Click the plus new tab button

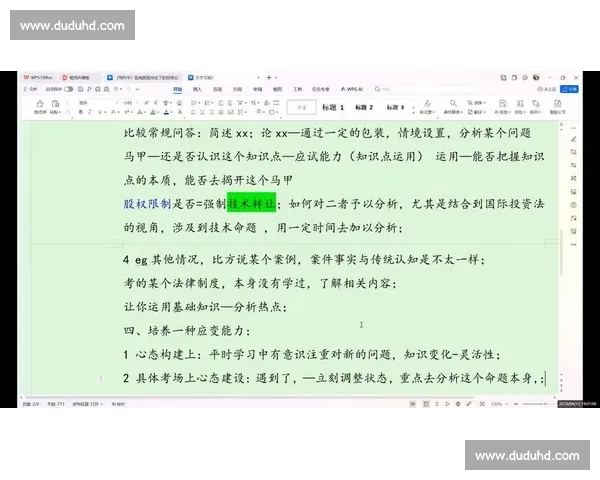(269, 78)
